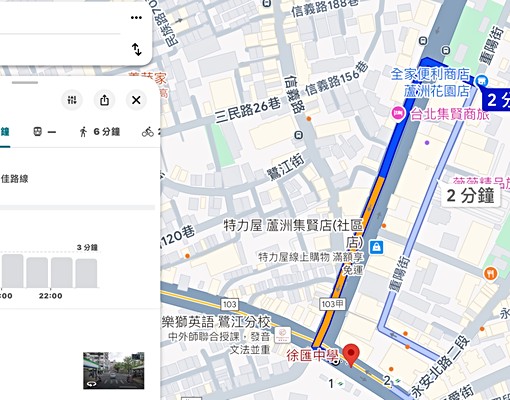Tap the 103甲 road shield
The image size is (510, 400).
333,304
